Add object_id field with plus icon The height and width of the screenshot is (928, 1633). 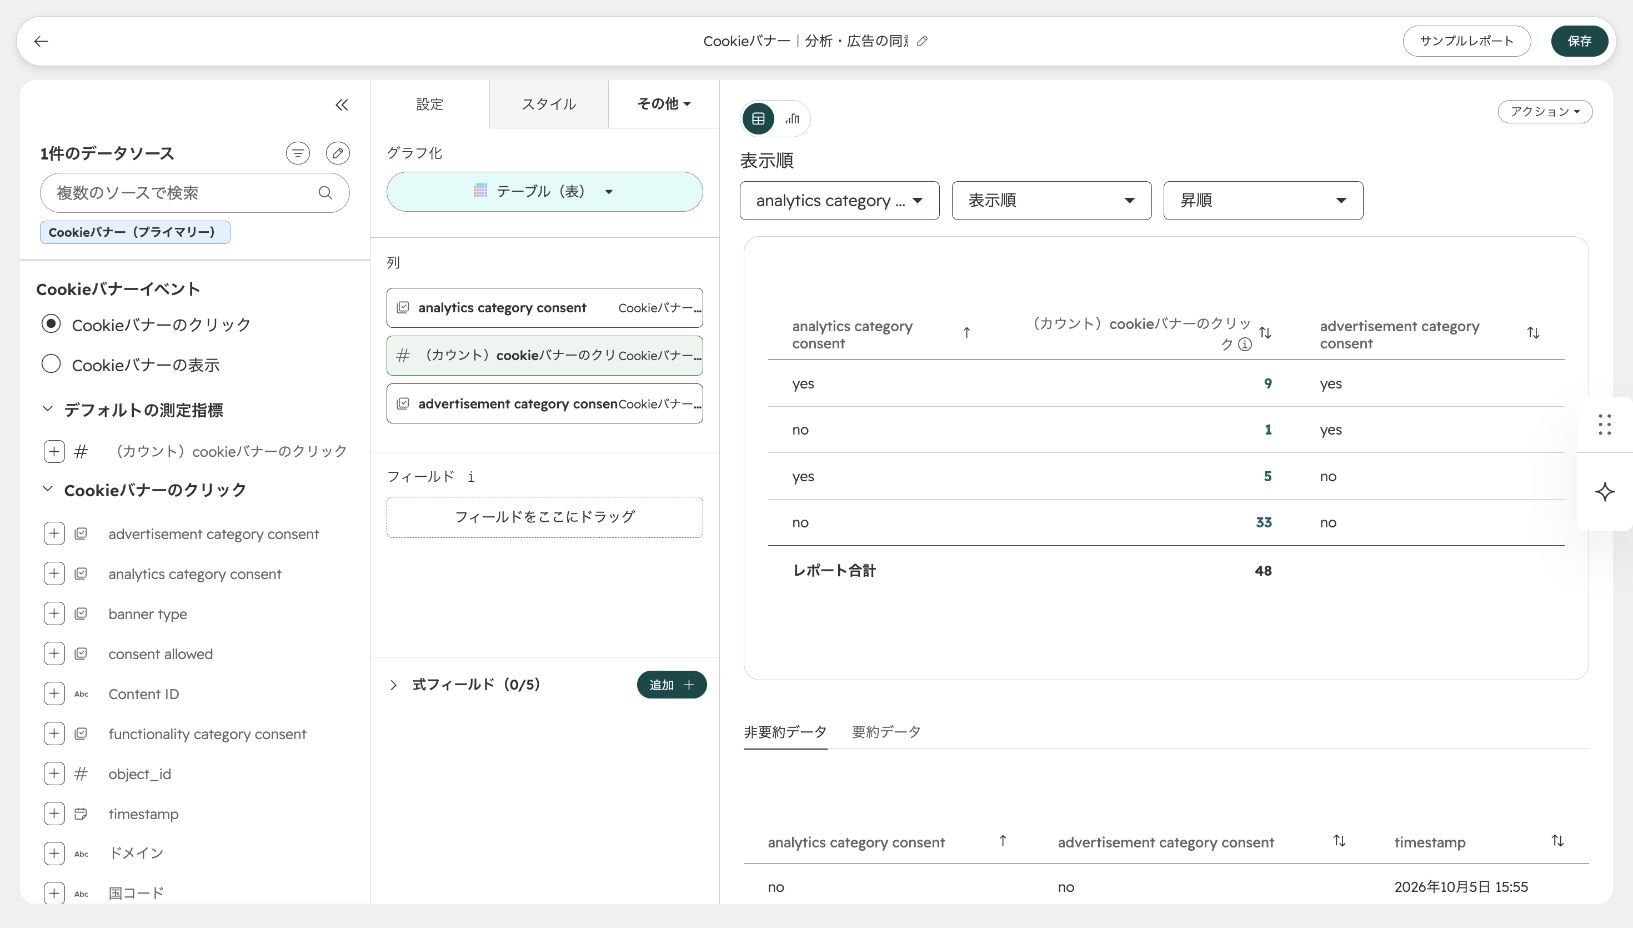54,774
